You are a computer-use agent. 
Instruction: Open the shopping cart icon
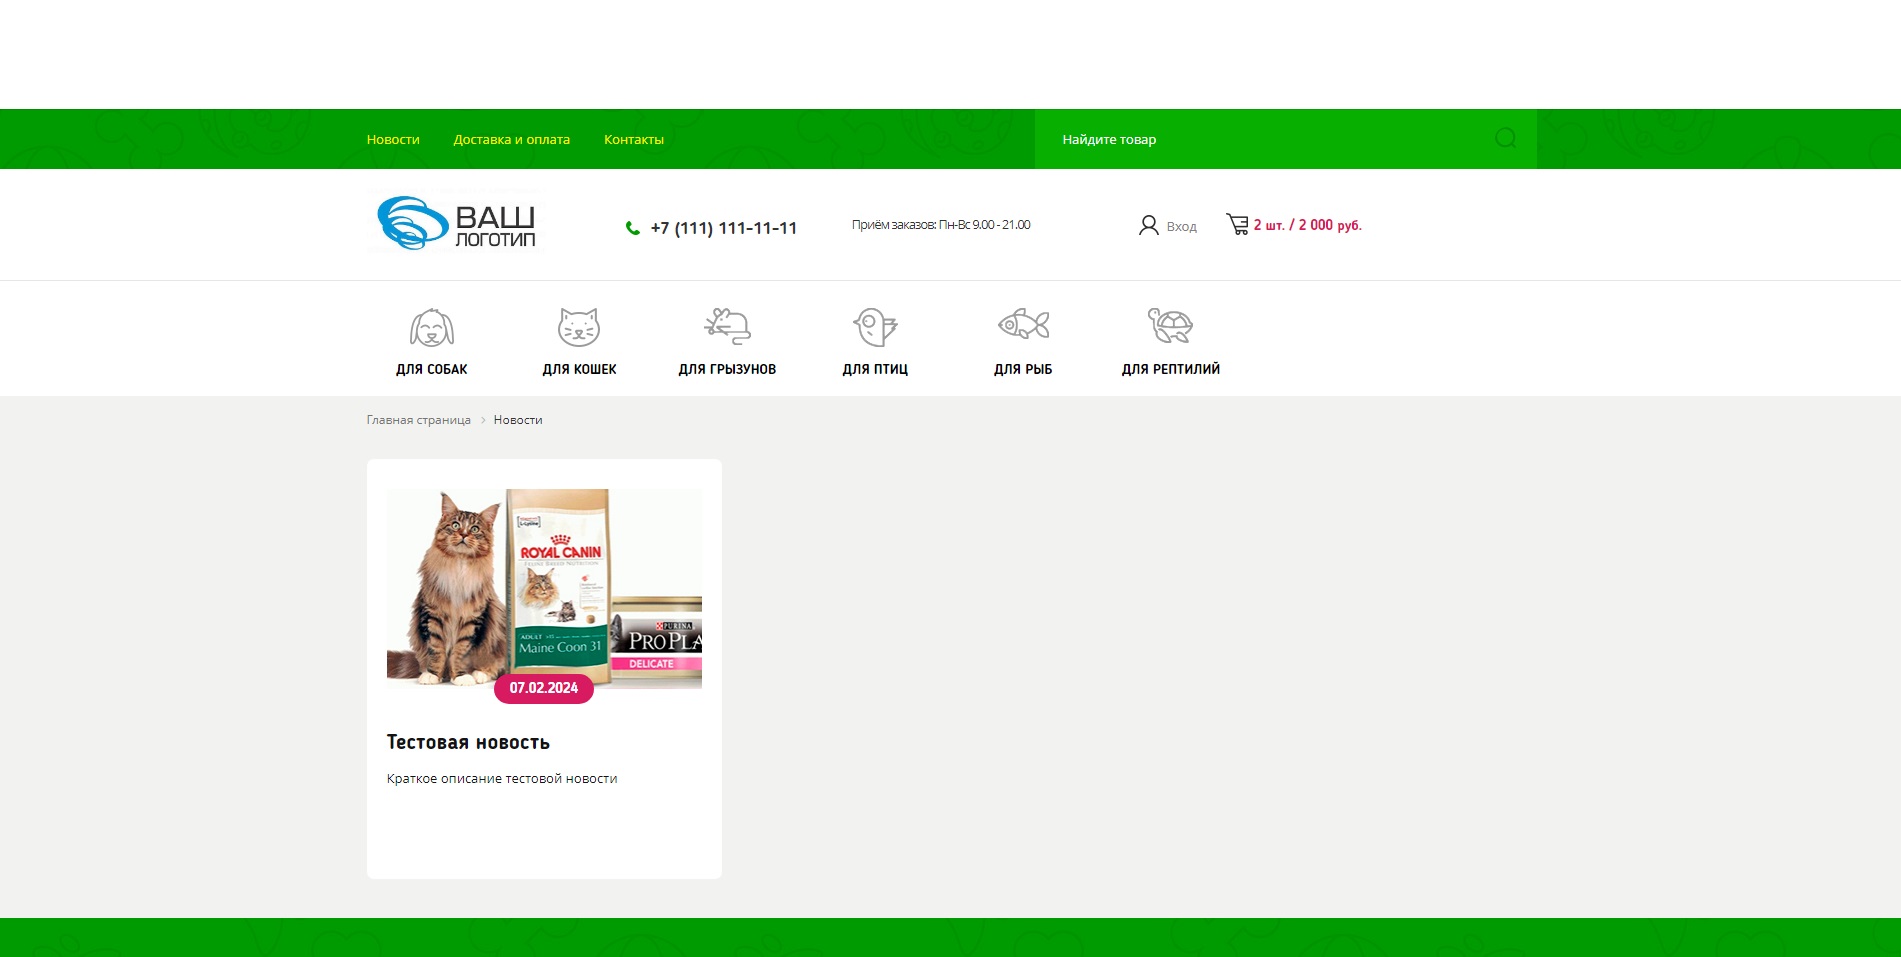[1237, 225]
